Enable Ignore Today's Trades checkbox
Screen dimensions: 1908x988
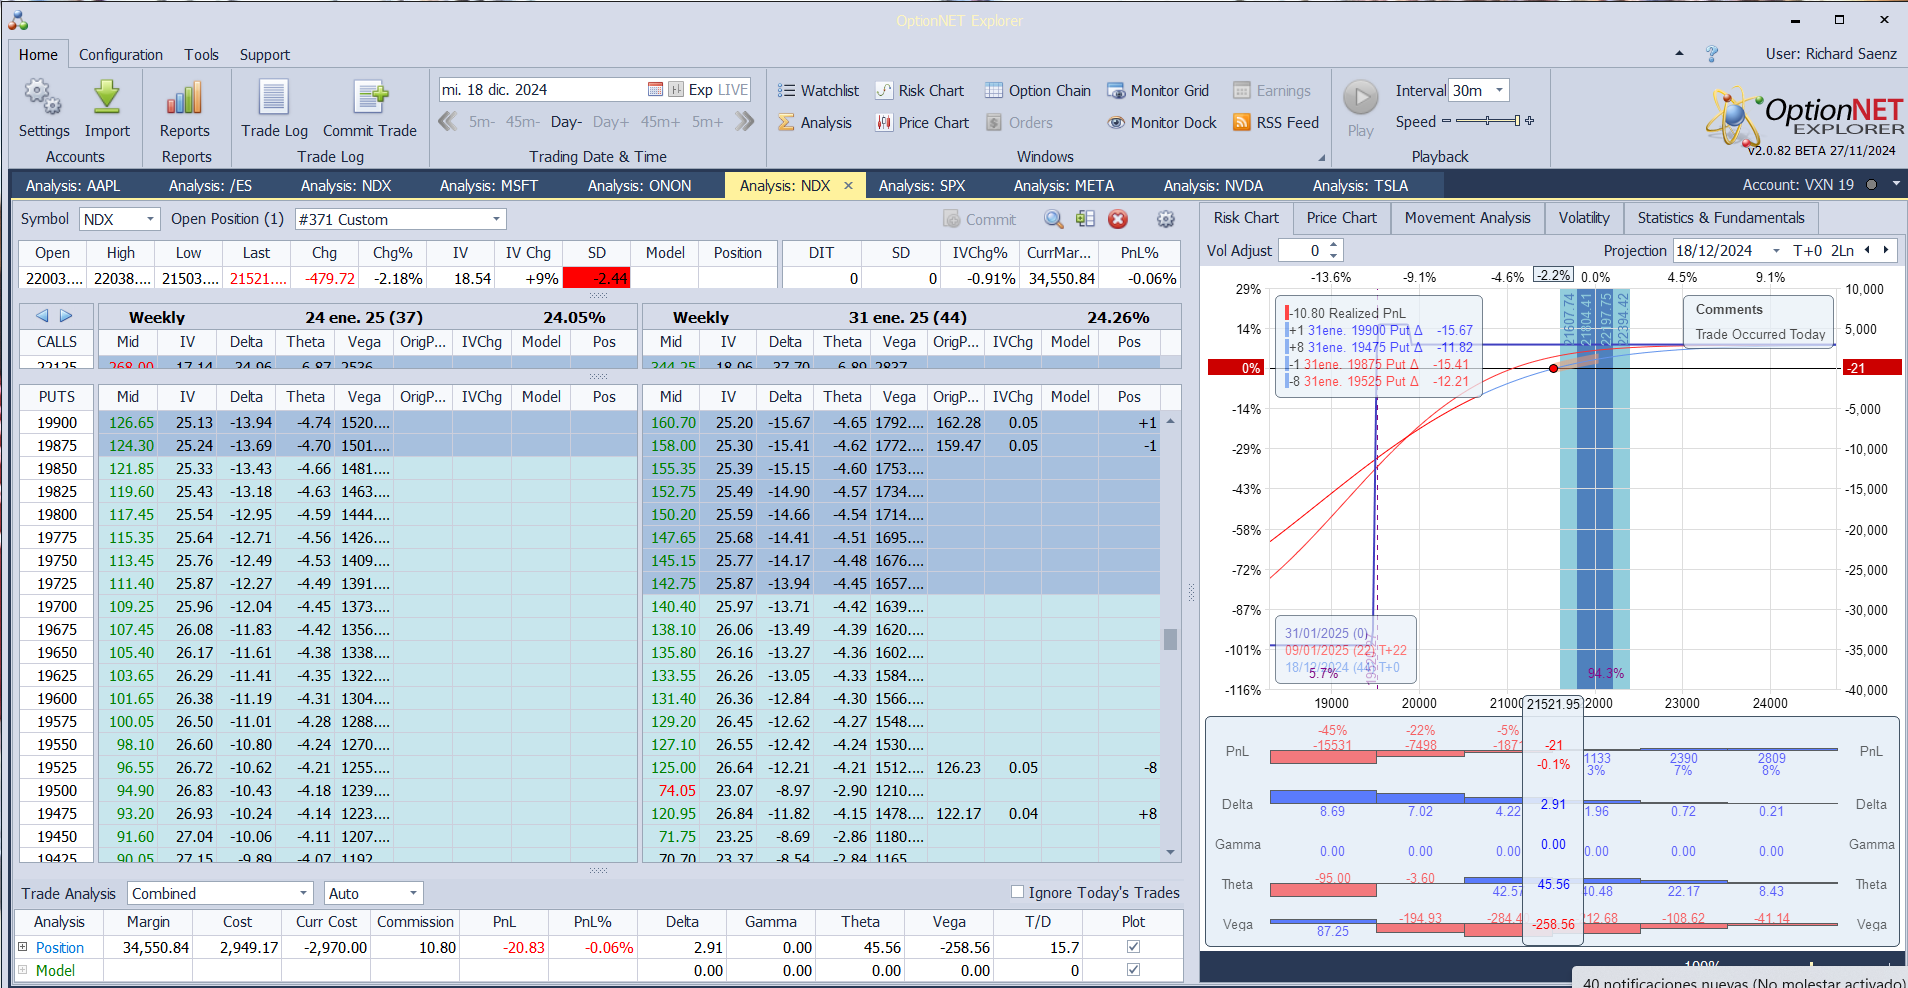pyautogui.click(x=1018, y=892)
